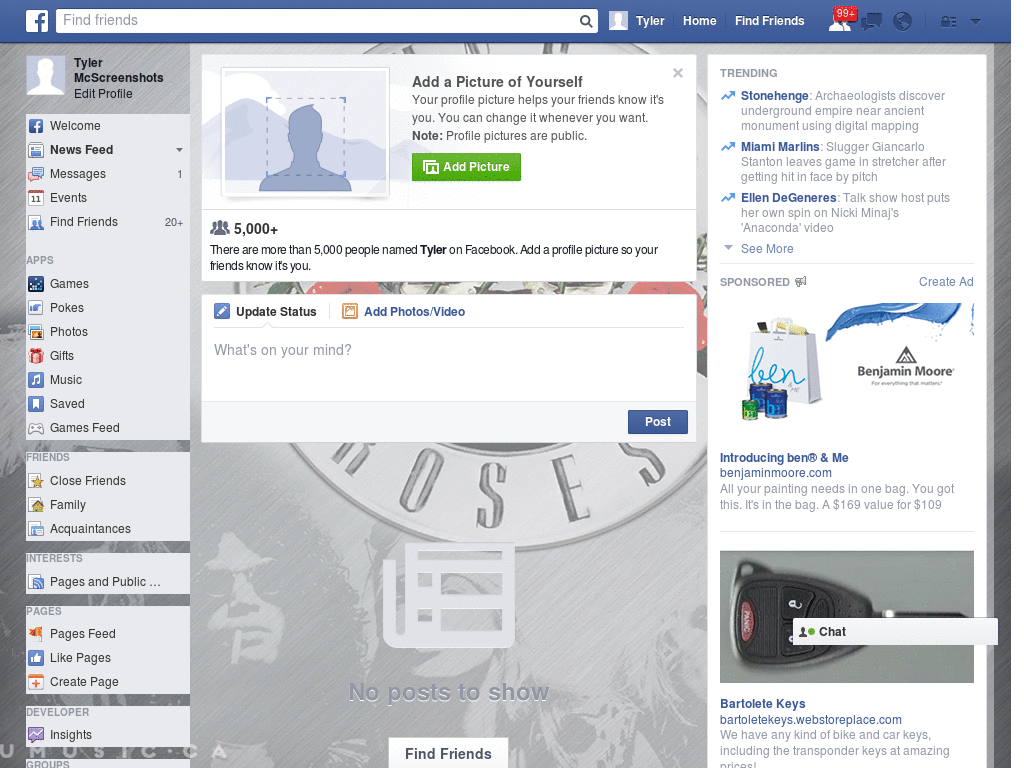Click the Saved bookmark icon
This screenshot has width=1024, height=768.
click(36, 404)
